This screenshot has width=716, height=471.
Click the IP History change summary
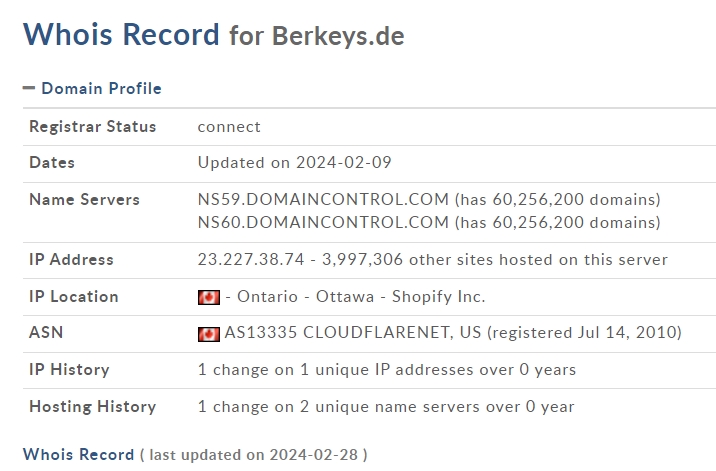pos(387,370)
